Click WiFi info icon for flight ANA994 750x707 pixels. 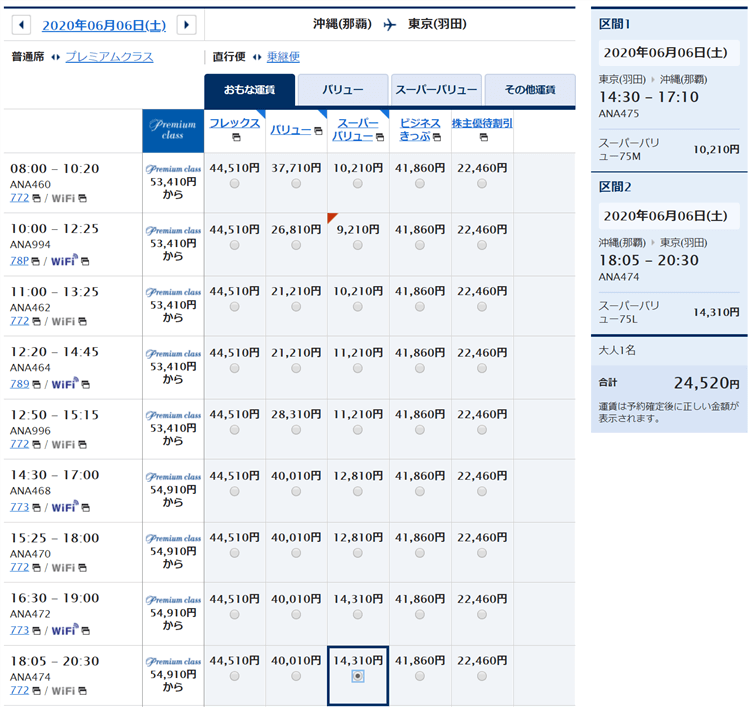point(84,262)
